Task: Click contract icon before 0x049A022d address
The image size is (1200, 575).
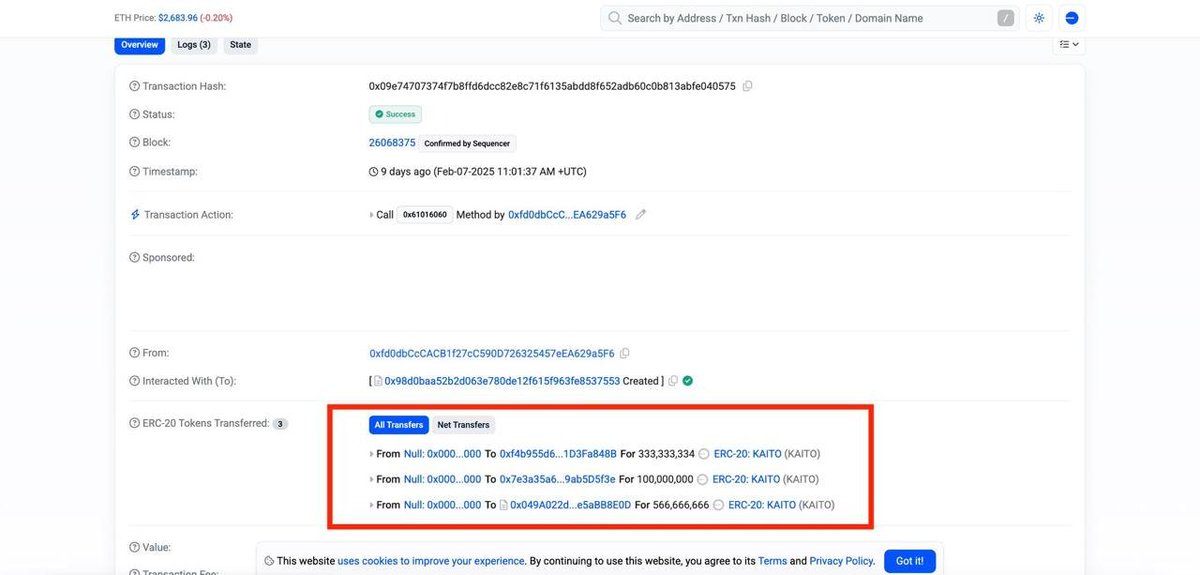Action: pos(504,505)
